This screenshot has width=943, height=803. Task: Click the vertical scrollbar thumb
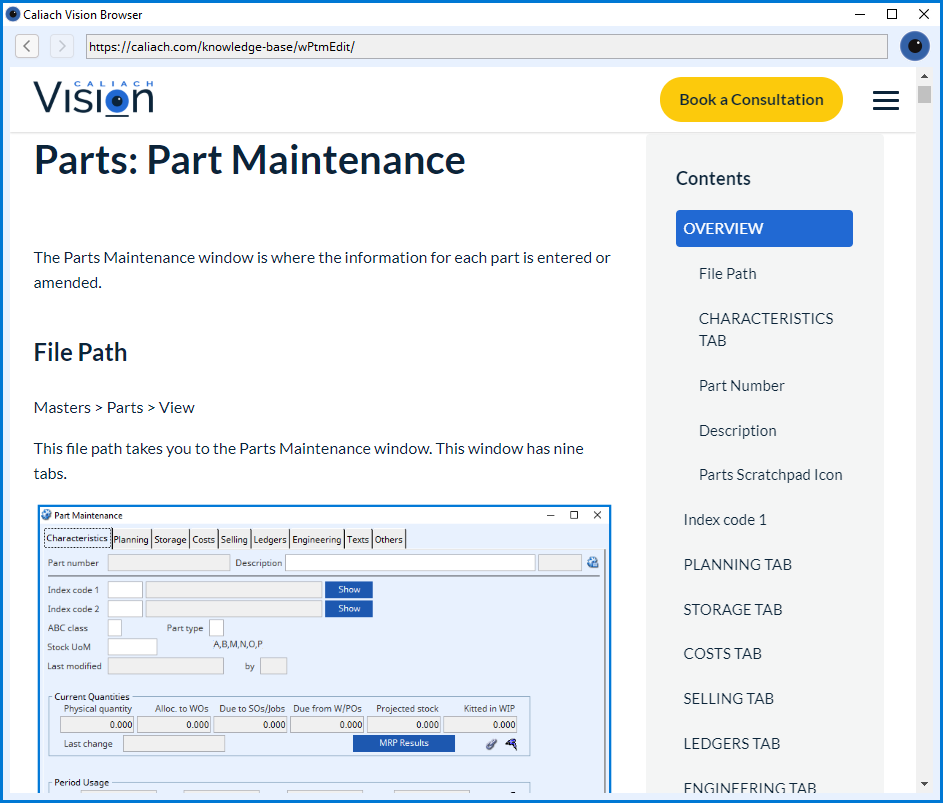(924, 94)
